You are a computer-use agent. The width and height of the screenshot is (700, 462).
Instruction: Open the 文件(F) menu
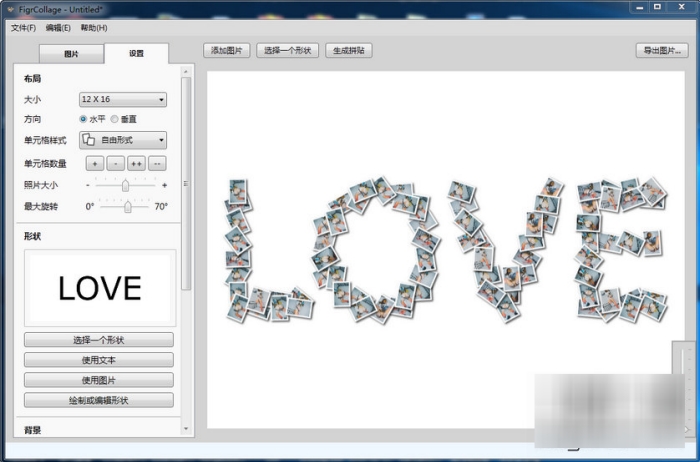click(x=23, y=27)
